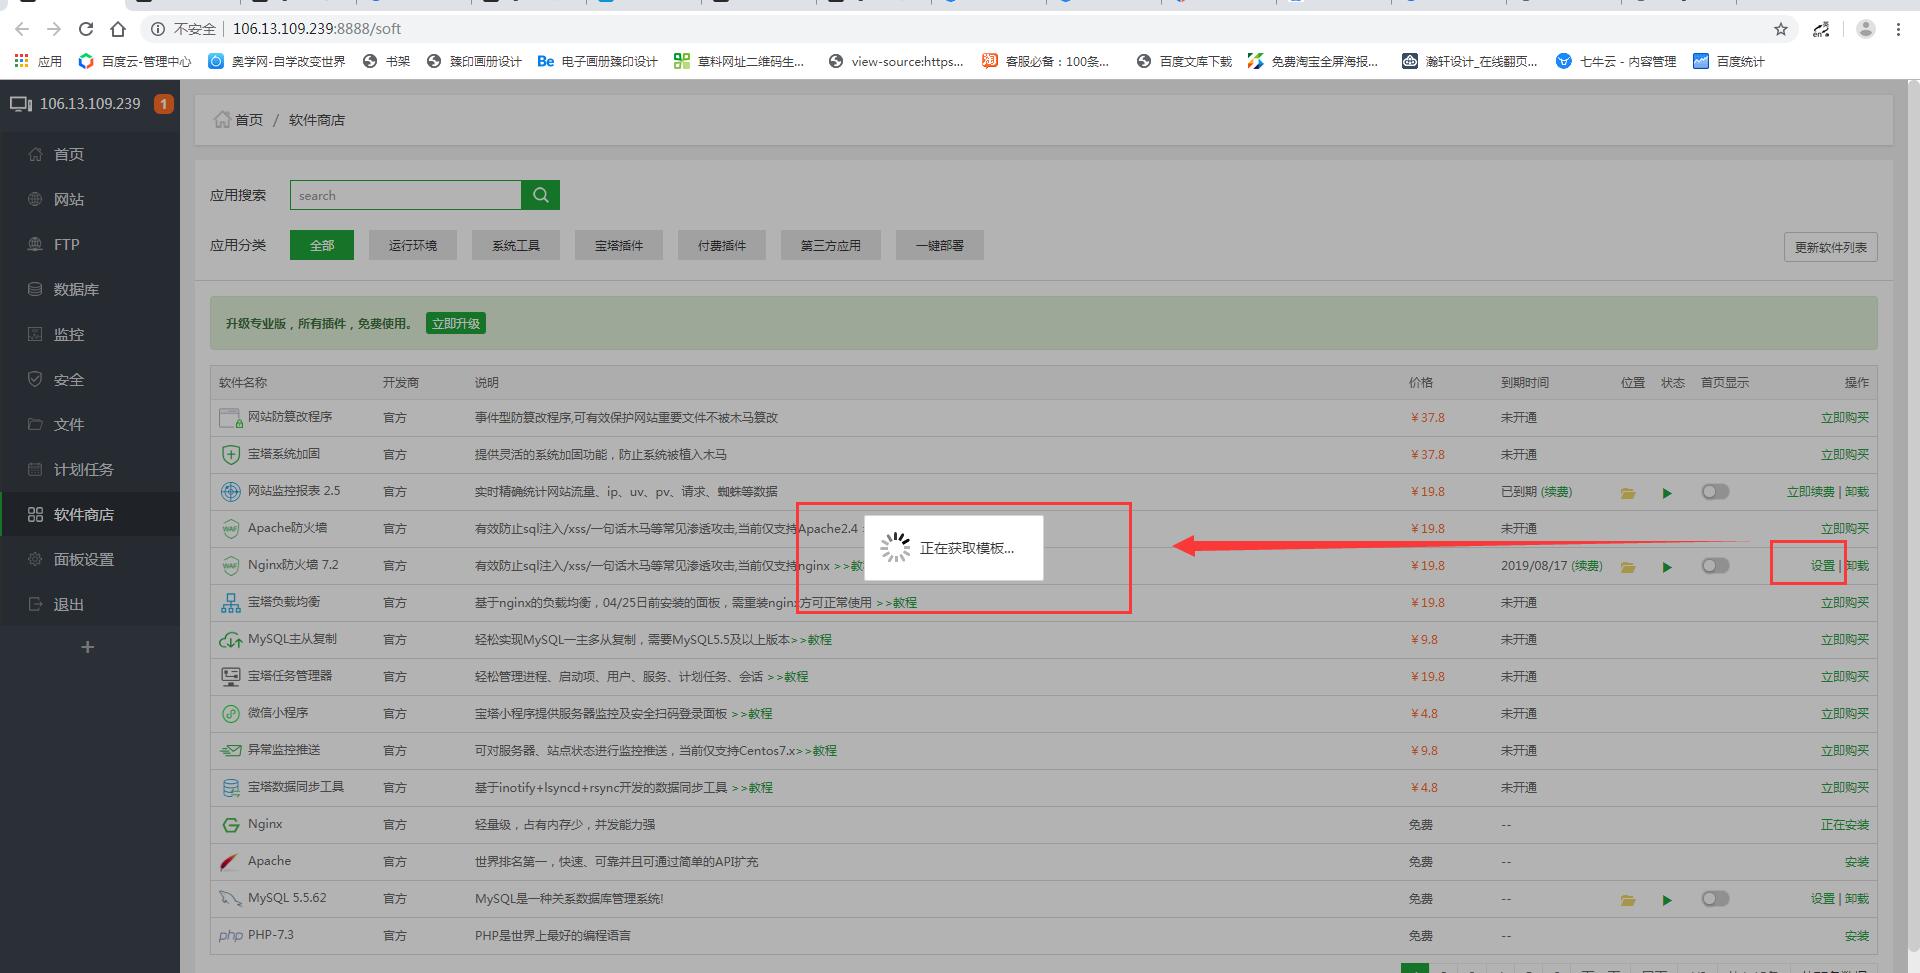Toggle homepage display for Nginx防火墙 7.2
1920x973 pixels.
tap(1715, 566)
